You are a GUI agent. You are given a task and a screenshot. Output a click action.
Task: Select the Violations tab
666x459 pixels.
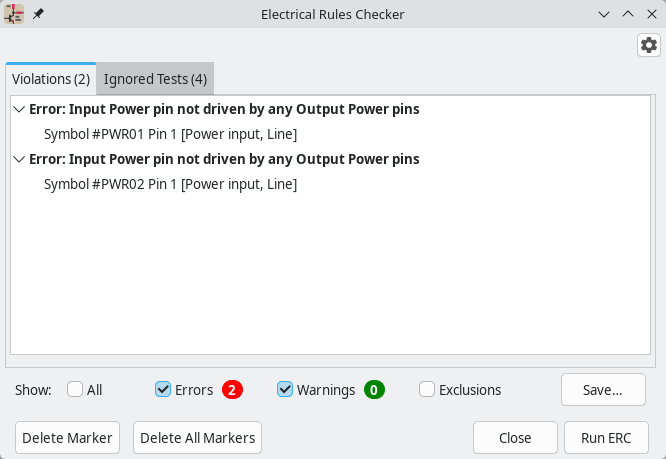click(x=51, y=79)
